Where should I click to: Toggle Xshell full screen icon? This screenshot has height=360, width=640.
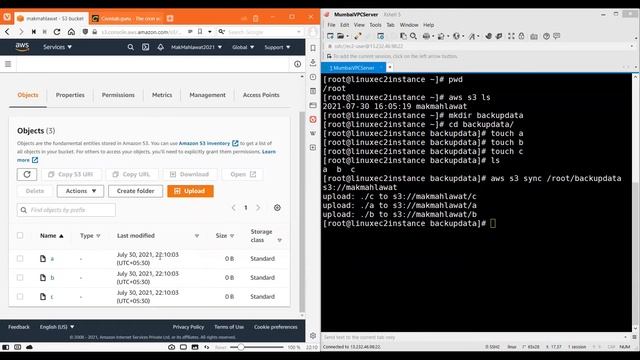[x=511, y=36]
